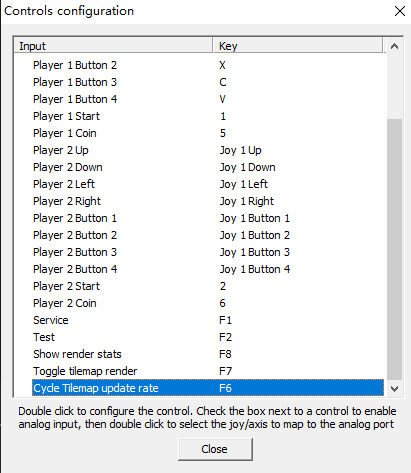
Task: Click the Key column header
Action: 298,46
